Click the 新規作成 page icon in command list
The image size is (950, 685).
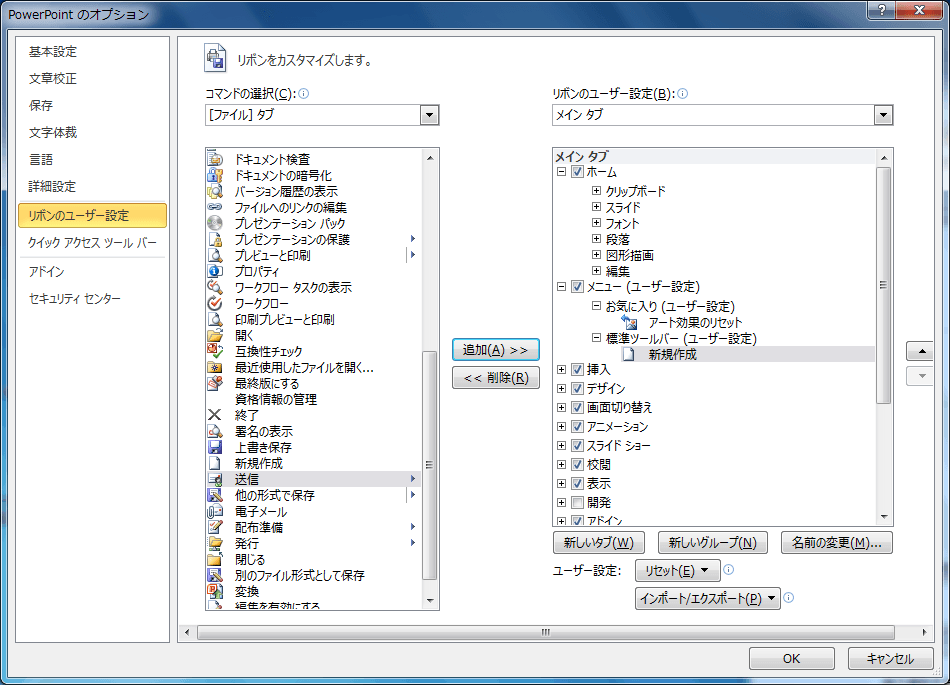[x=215, y=463]
